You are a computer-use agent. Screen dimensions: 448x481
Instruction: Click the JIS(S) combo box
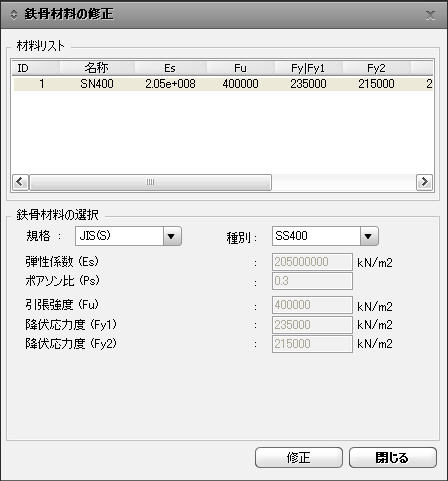click(128, 236)
